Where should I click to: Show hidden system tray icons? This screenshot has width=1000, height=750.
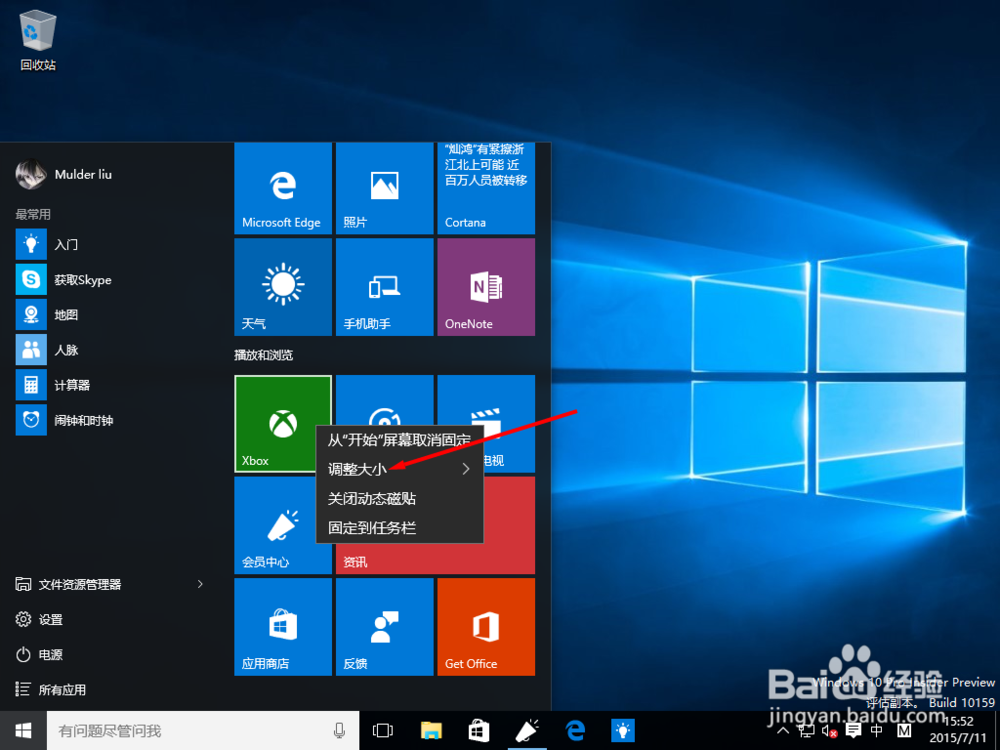(784, 730)
